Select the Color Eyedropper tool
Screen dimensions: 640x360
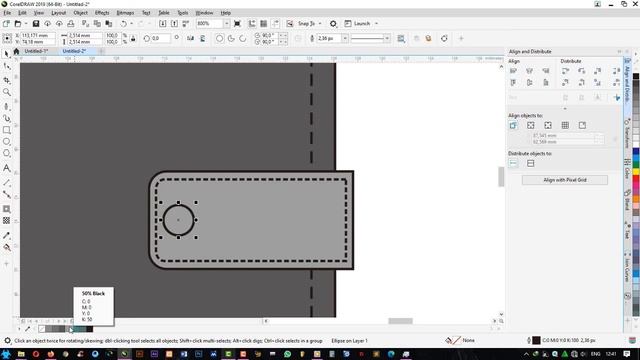click(x=7, y=236)
